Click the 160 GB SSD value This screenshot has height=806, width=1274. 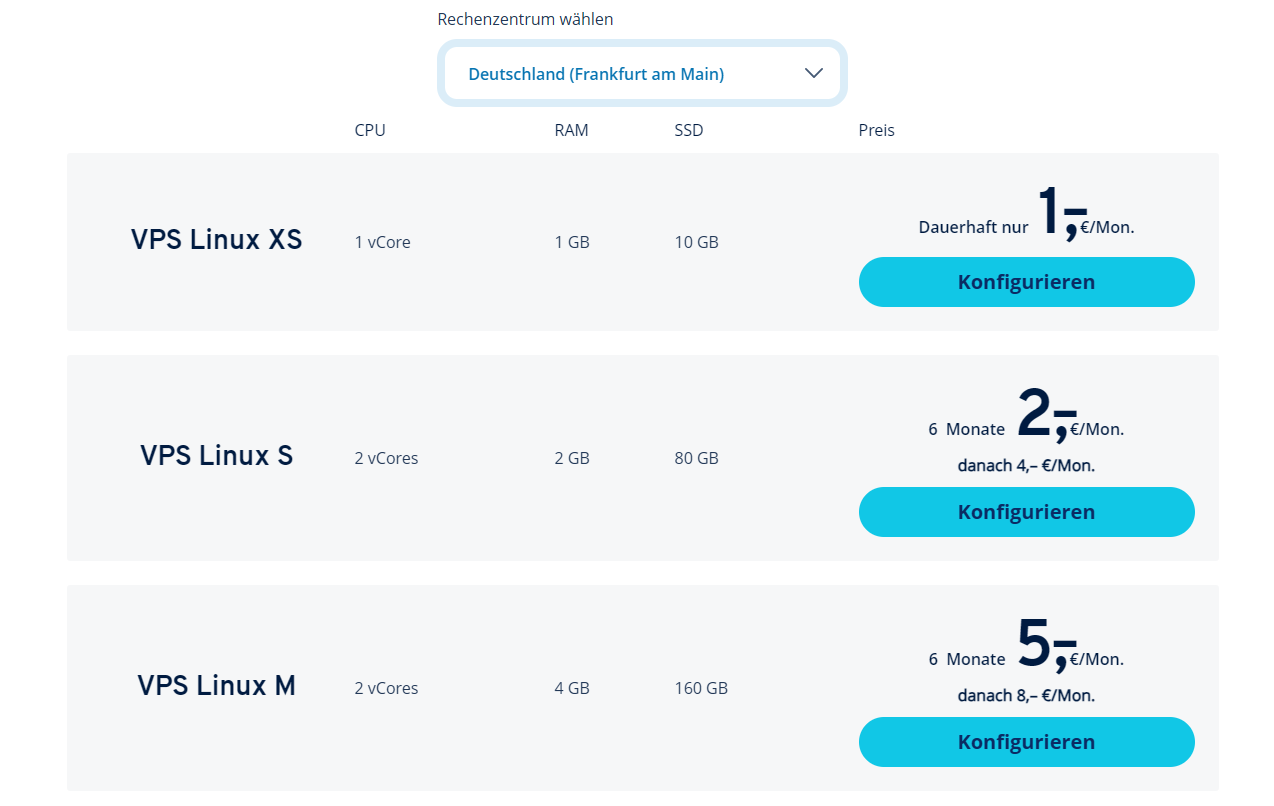[x=701, y=688]
